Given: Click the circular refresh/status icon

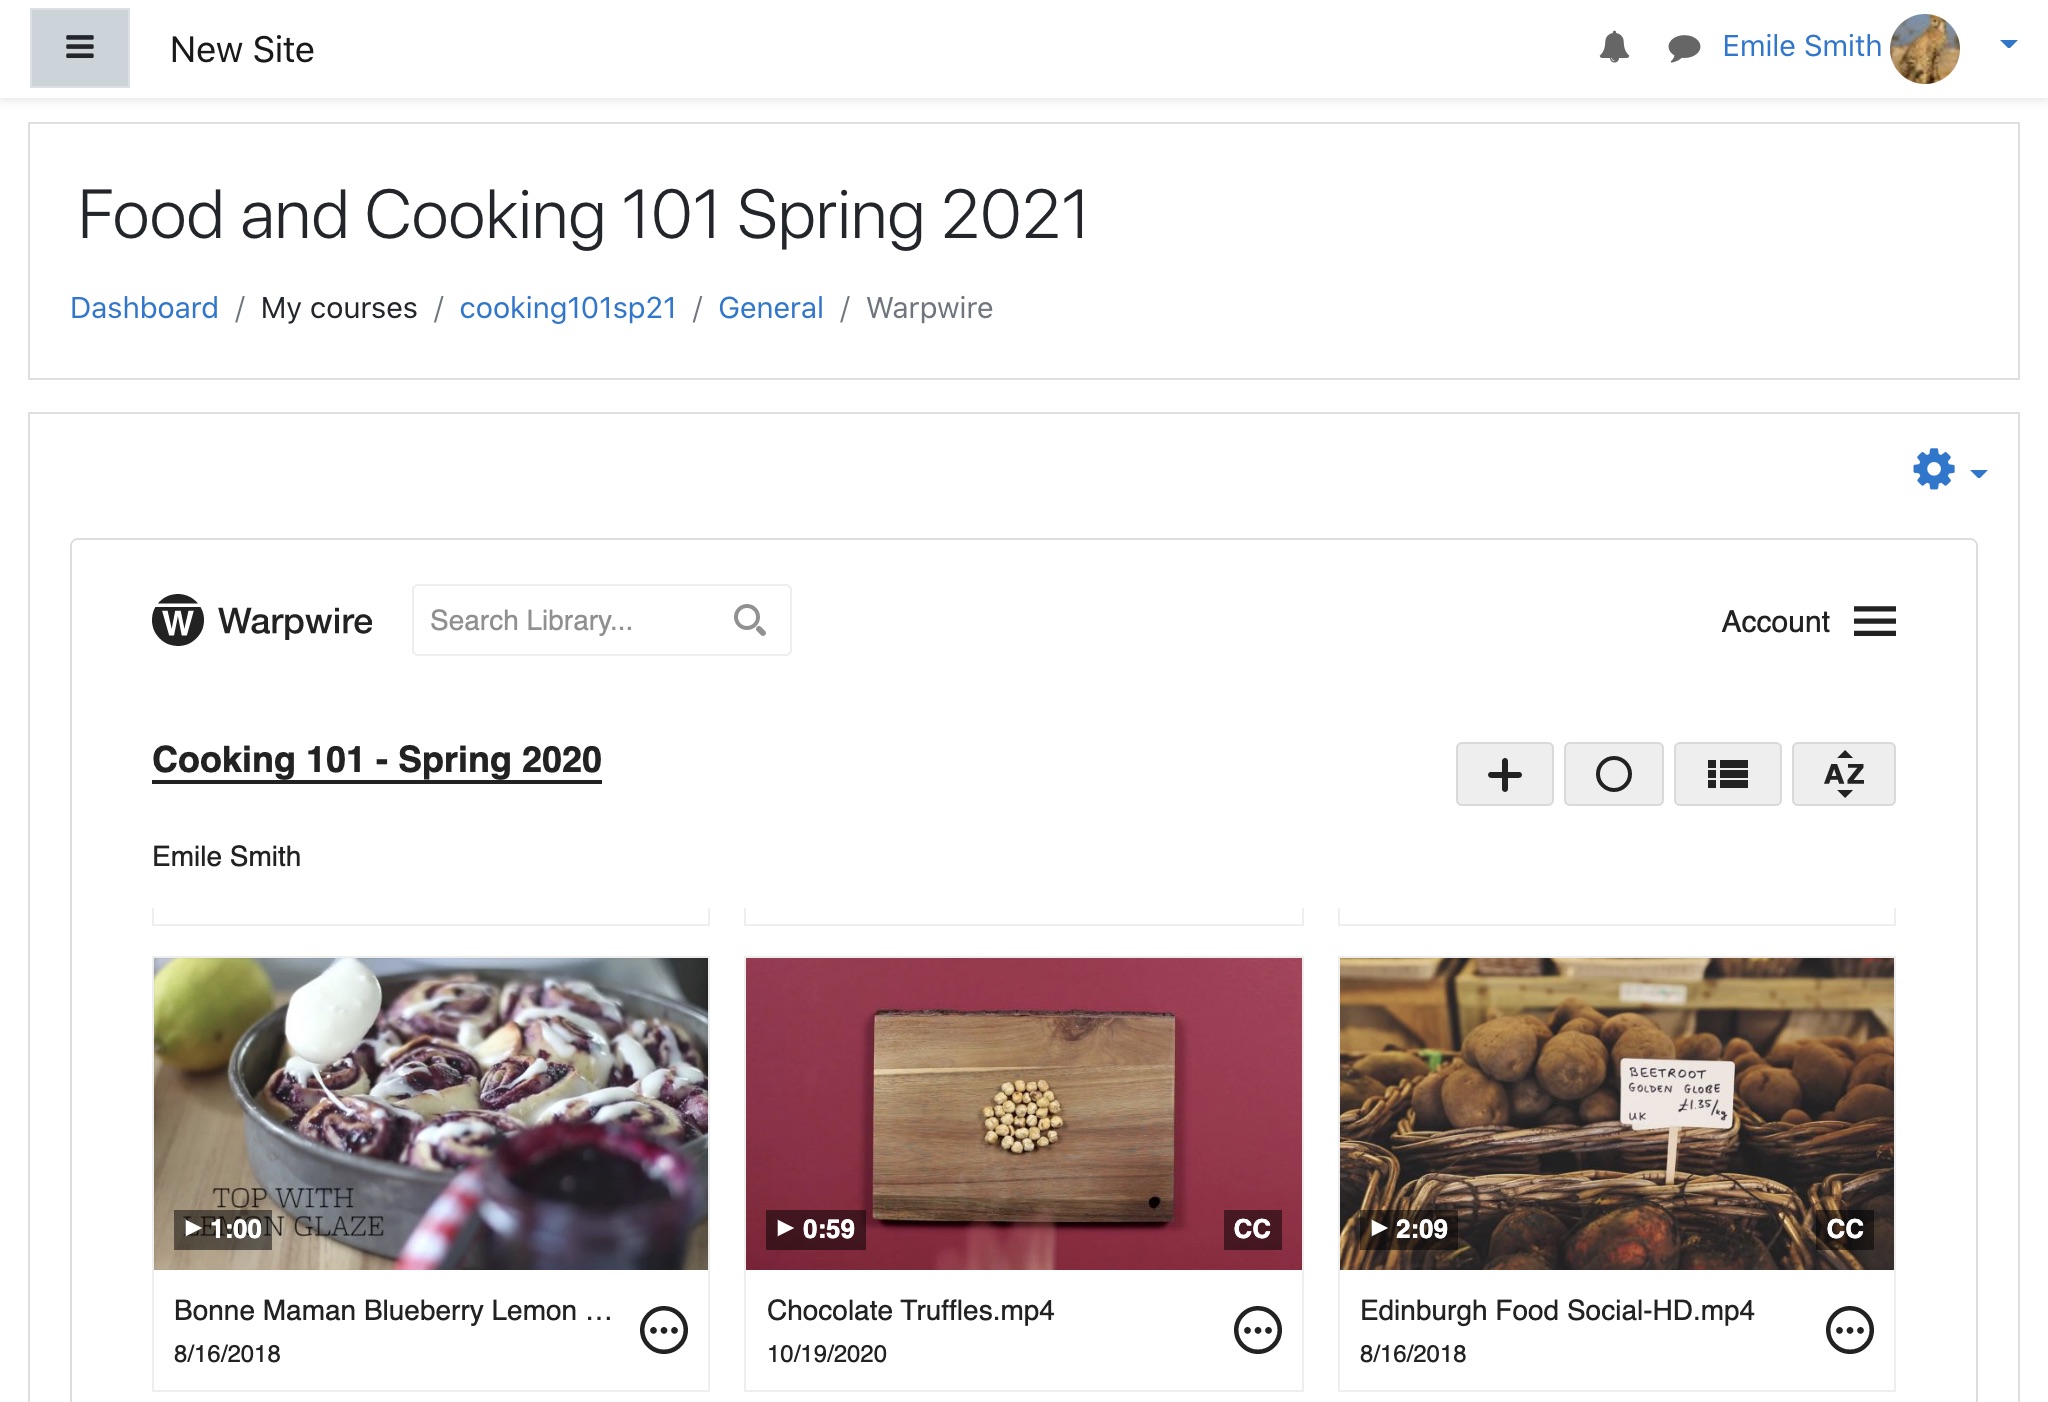Looking at the screenshot, I should [1614, 773].
